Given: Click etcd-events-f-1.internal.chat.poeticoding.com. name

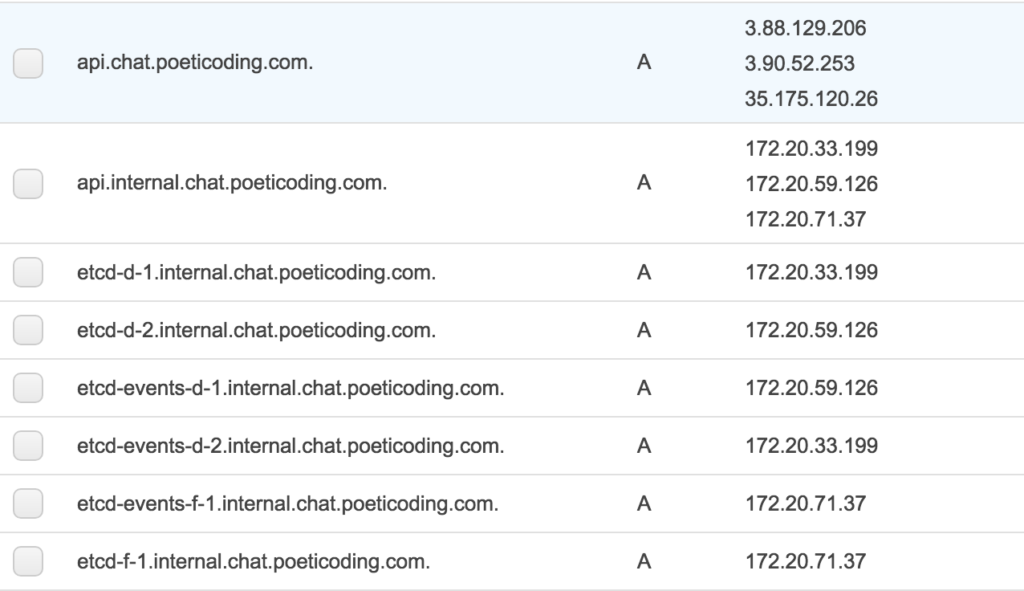Looking at the screenshot, I should 287,503.
